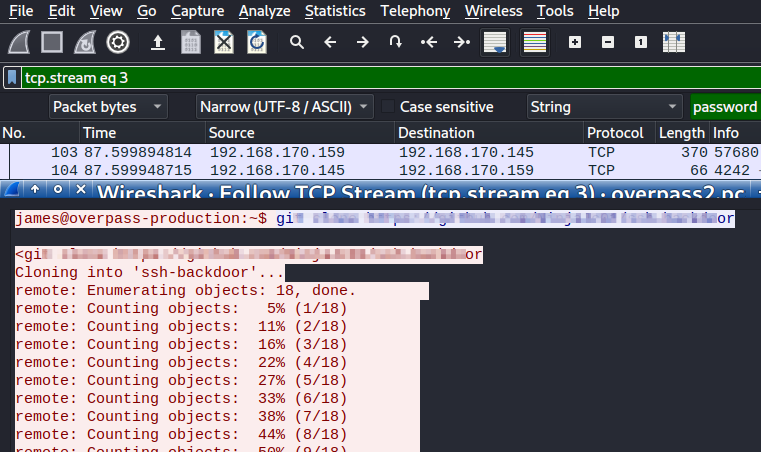Find a packet with the magnifier icon
Image resolution: width=761 pixels, height=452 pixels.
click(x=297, y=42)
